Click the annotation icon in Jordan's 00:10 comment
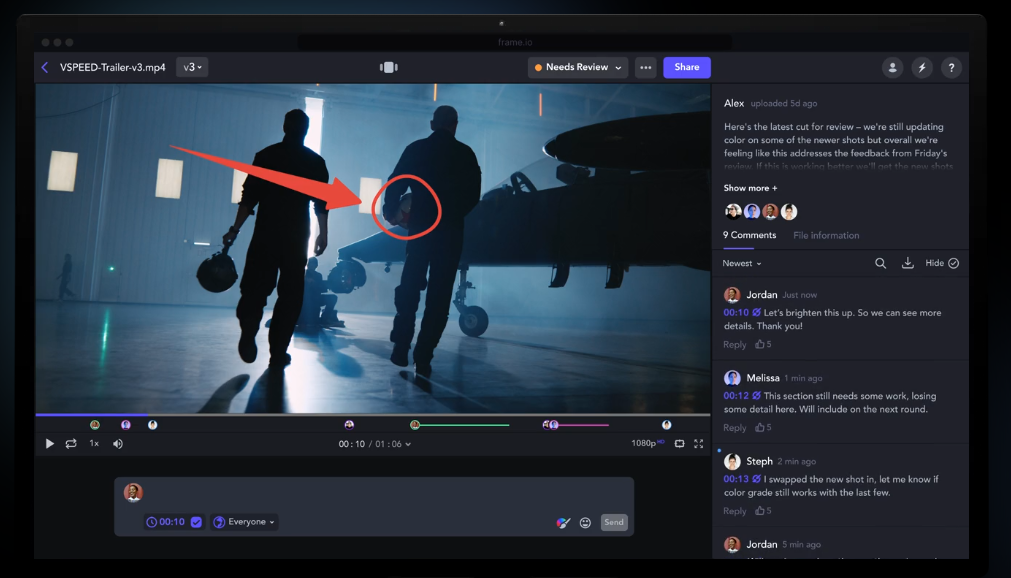This screenshot has width=1011, height=578. 756,313
